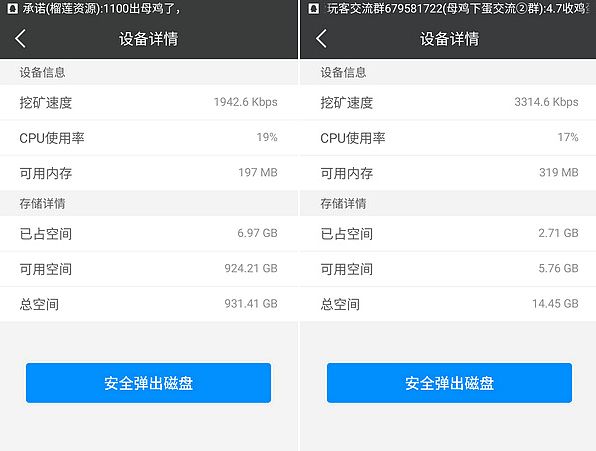Image resolution: width=596 pixels, height=451 pixels.
Task: Click the left 安全弹出磁盘 button
Action: click(148, 383)
